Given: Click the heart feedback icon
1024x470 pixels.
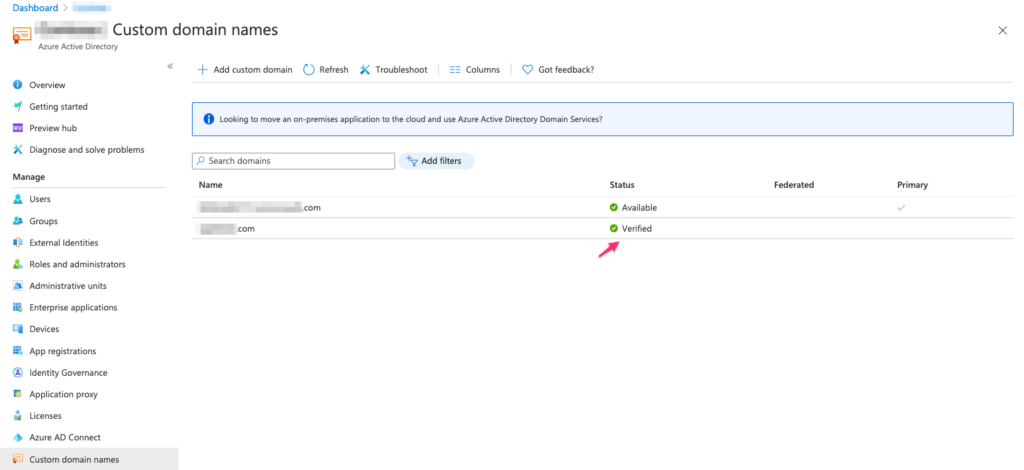Looking at the screenshot, I should click(x=528, y=69).
